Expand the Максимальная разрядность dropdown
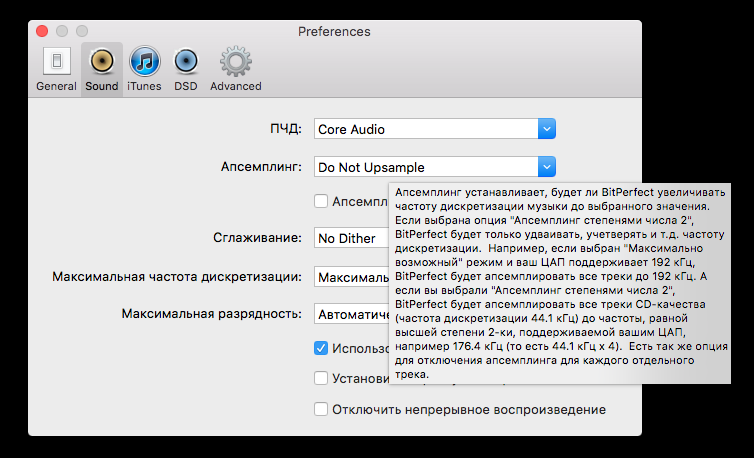The image size is (754, 458). tap(350, 314)
